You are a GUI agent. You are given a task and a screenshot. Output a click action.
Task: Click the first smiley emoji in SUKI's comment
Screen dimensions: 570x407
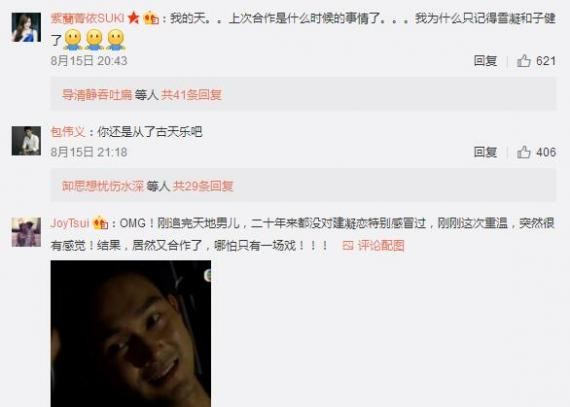pos(73,39)
